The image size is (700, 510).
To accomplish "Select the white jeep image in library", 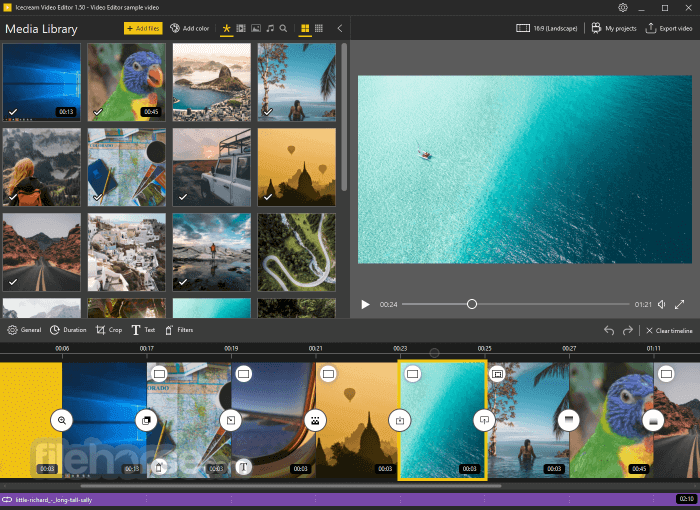I will (x=212, y=167).
